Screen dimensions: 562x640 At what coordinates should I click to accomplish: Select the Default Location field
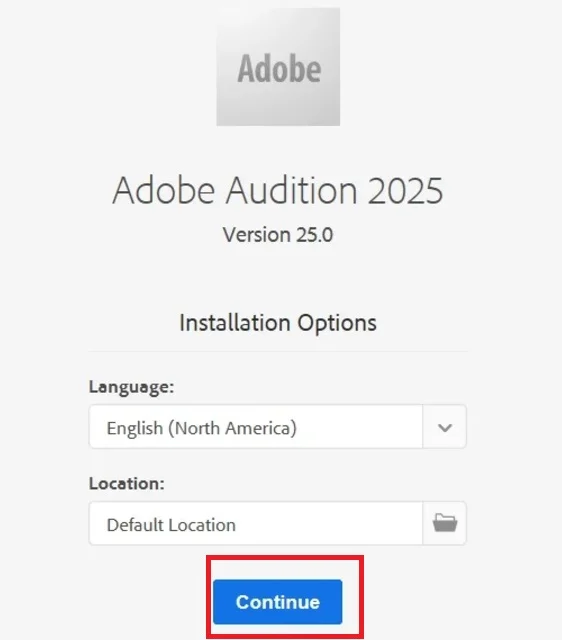pos(256,524)
